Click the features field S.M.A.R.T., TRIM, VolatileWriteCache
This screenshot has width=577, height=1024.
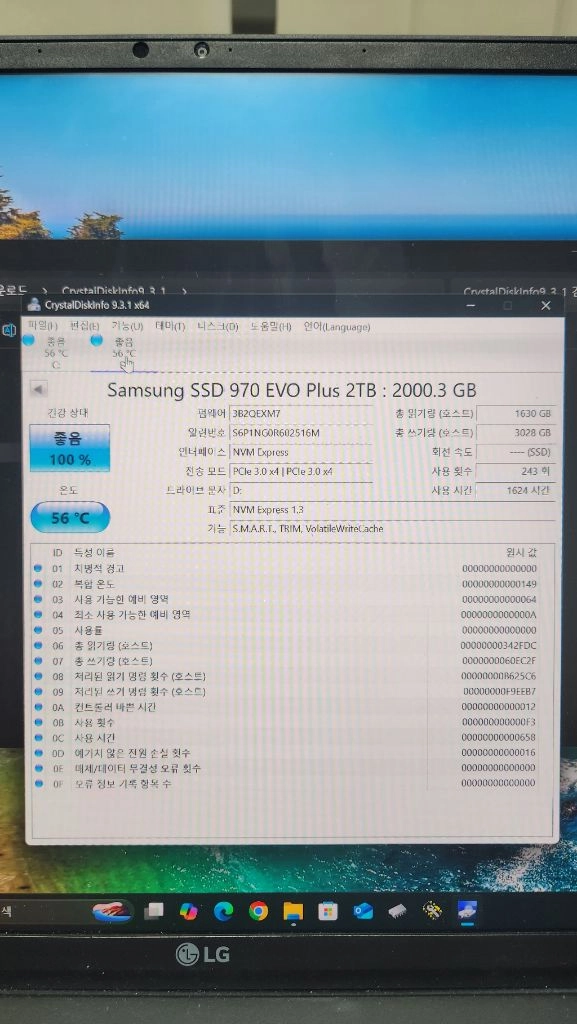pyautogui.click(x=392, y=528)
